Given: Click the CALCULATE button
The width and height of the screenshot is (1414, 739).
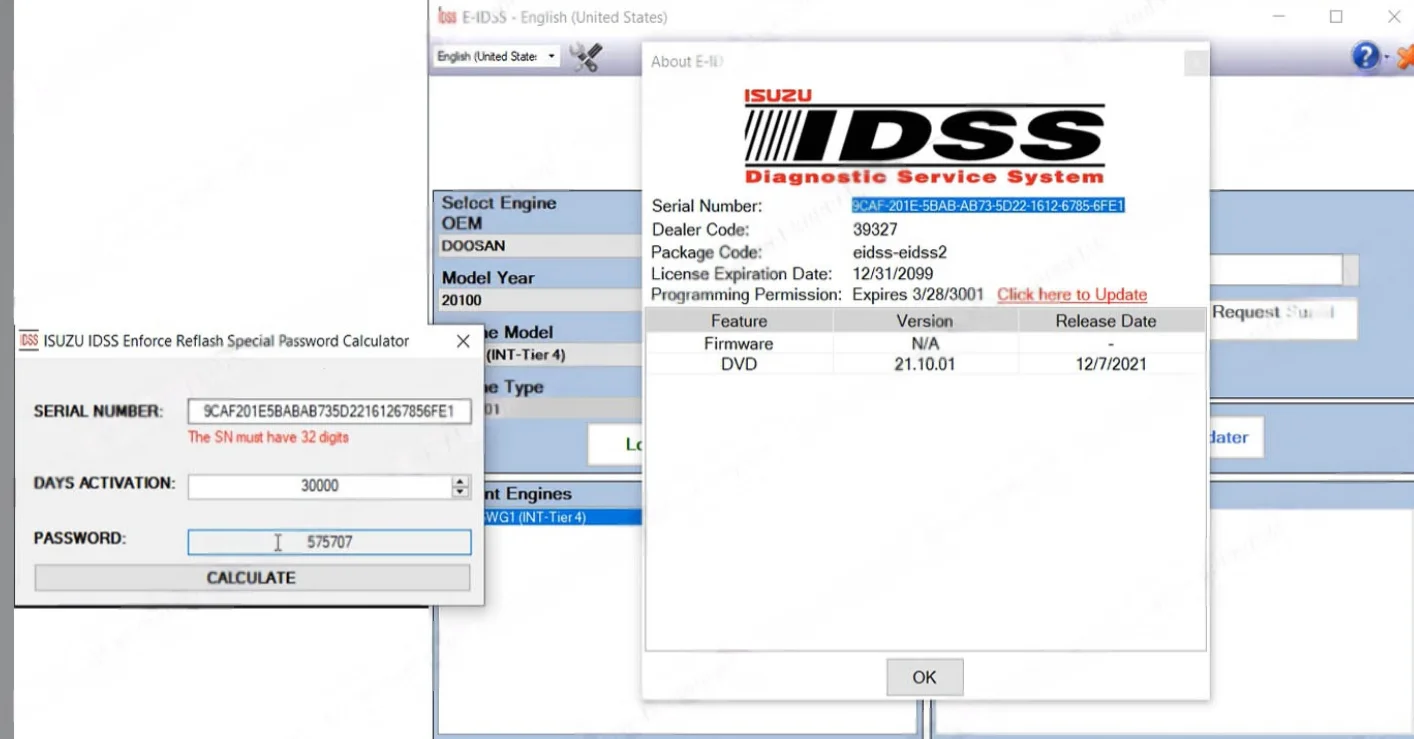Looking at the screenshot, I should 252,578.
